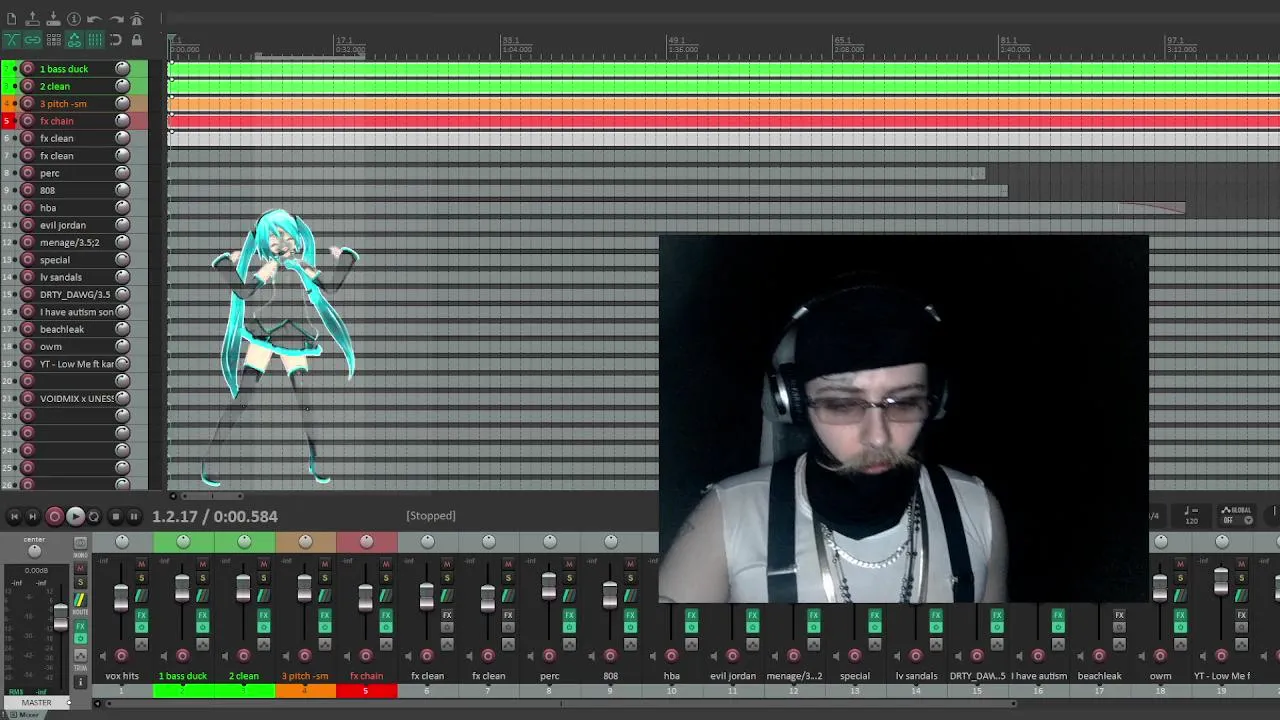The height and width of the screenshot is (720, 1280).
Task: Click the transport Stop button
Action: point(115,516)
